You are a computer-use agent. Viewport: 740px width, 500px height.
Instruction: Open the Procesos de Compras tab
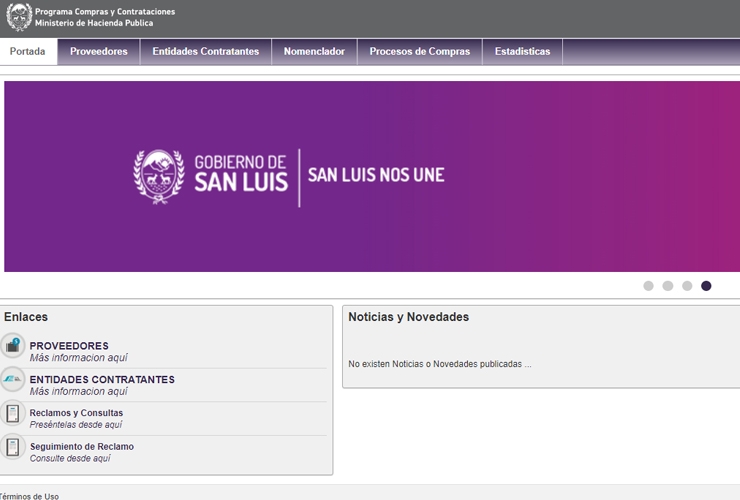pyautogui.click(x=420, y=51)
